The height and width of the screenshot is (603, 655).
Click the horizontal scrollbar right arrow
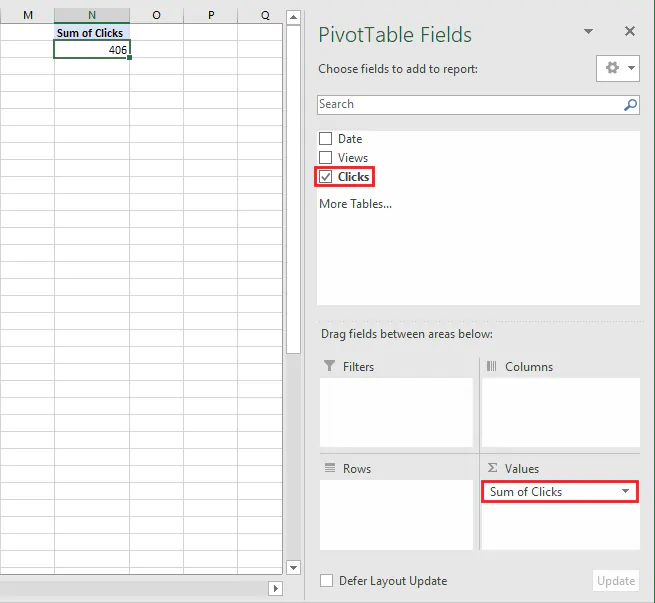click(275, 588)
